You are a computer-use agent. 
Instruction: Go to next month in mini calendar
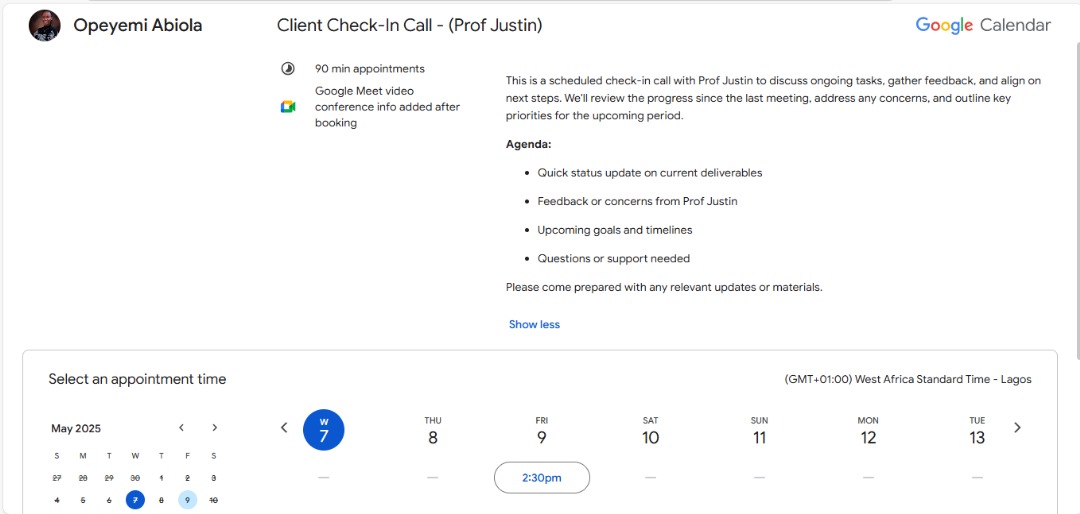pyautogui.click(x=215, y=428)
